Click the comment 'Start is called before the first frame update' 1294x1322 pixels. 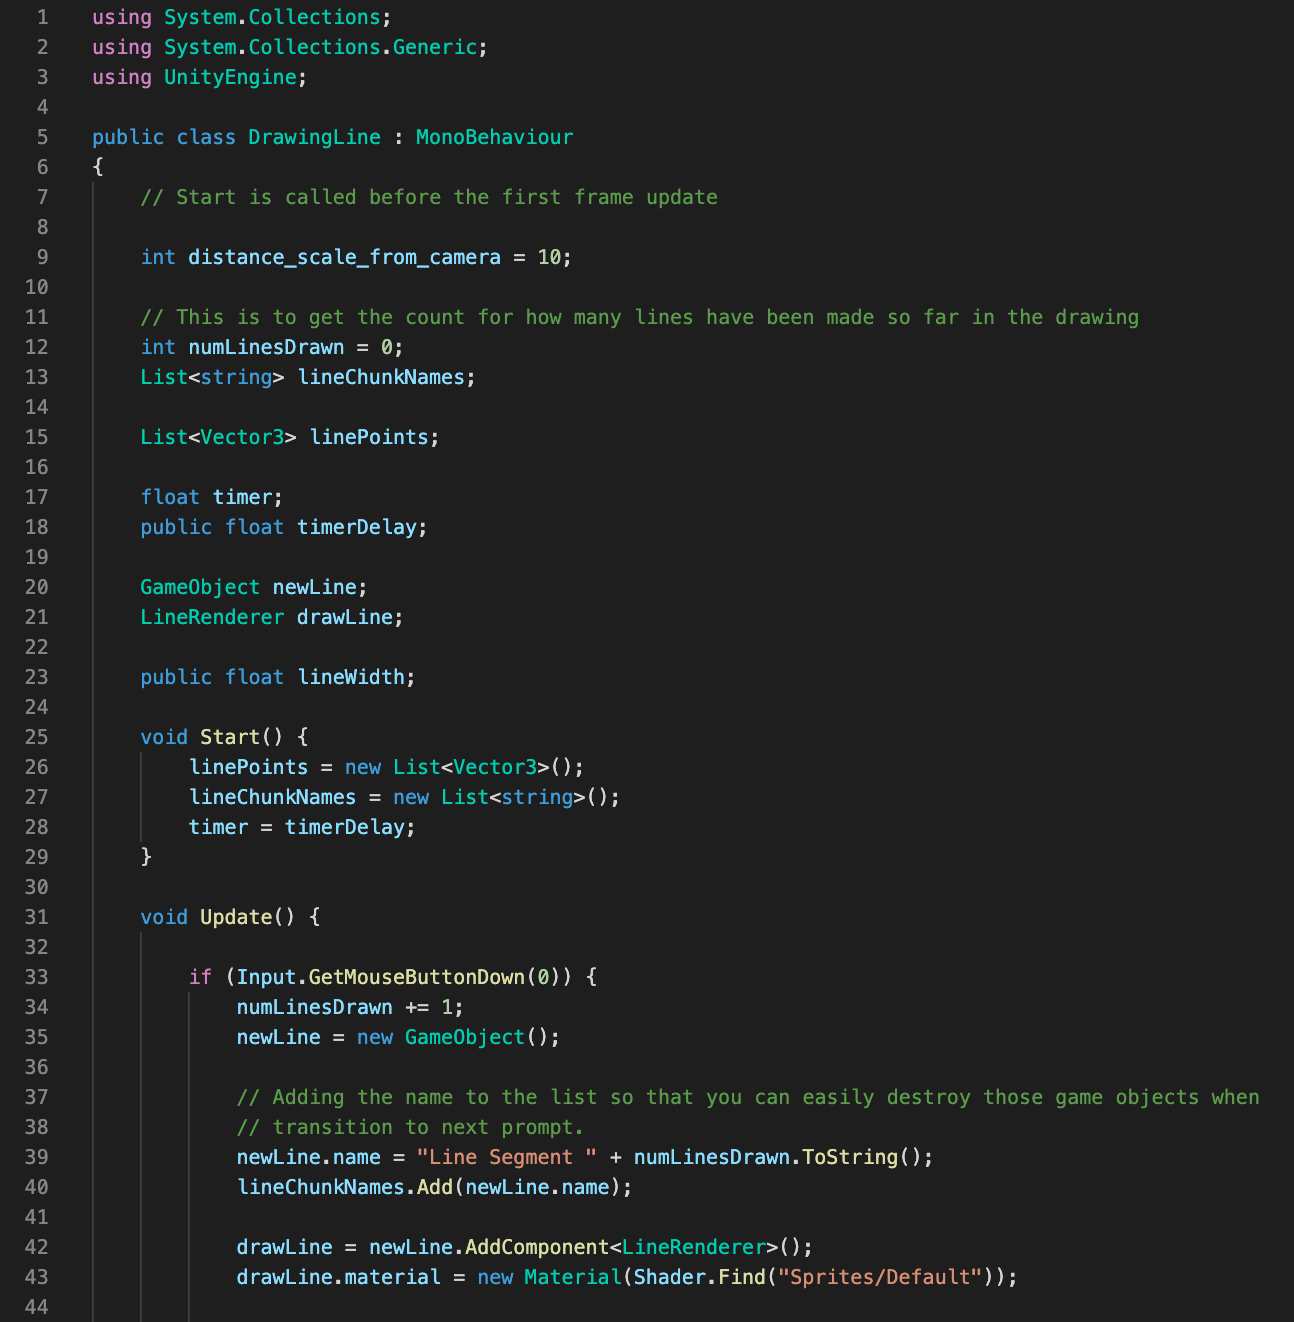(429, 197)
